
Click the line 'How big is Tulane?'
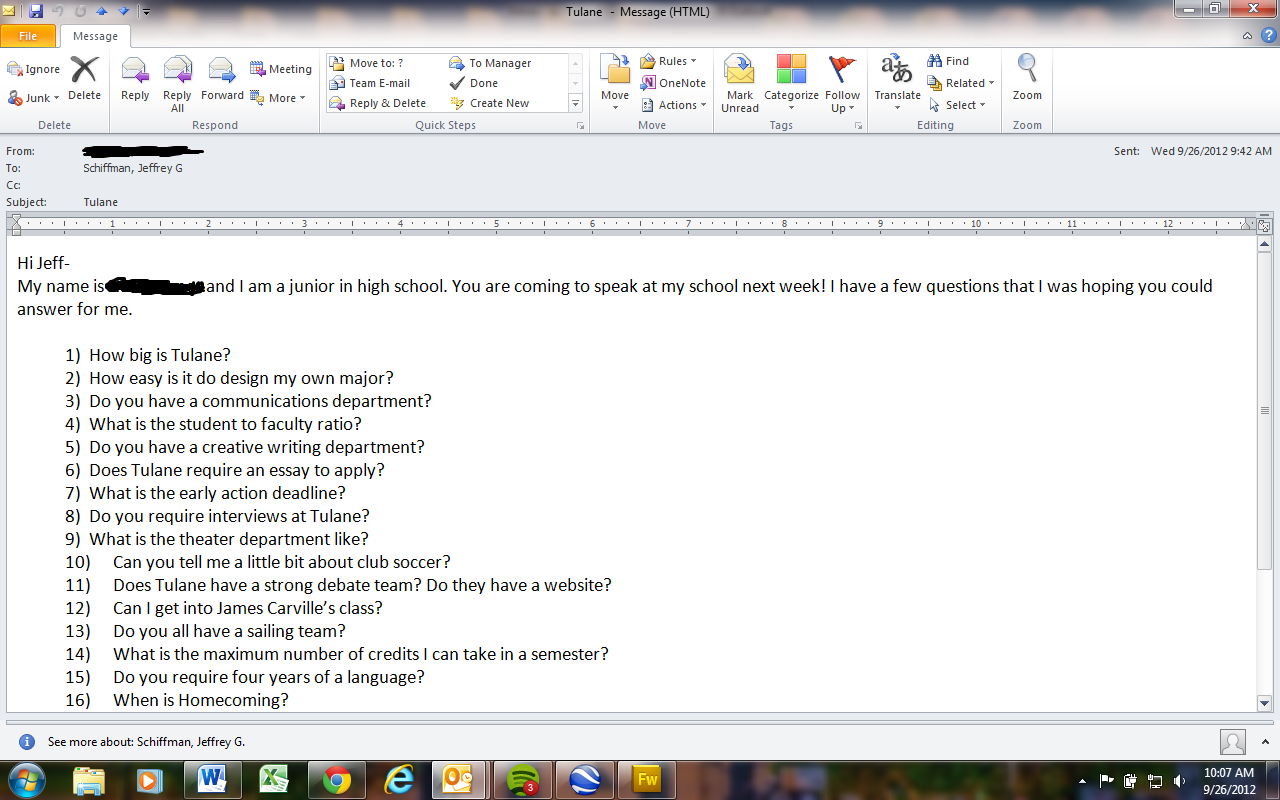(x=160, y=355)
